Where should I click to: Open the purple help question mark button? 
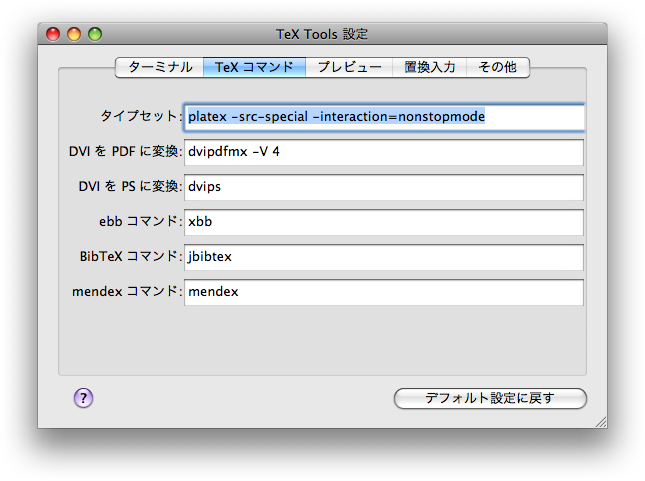[x=84, y=398]
